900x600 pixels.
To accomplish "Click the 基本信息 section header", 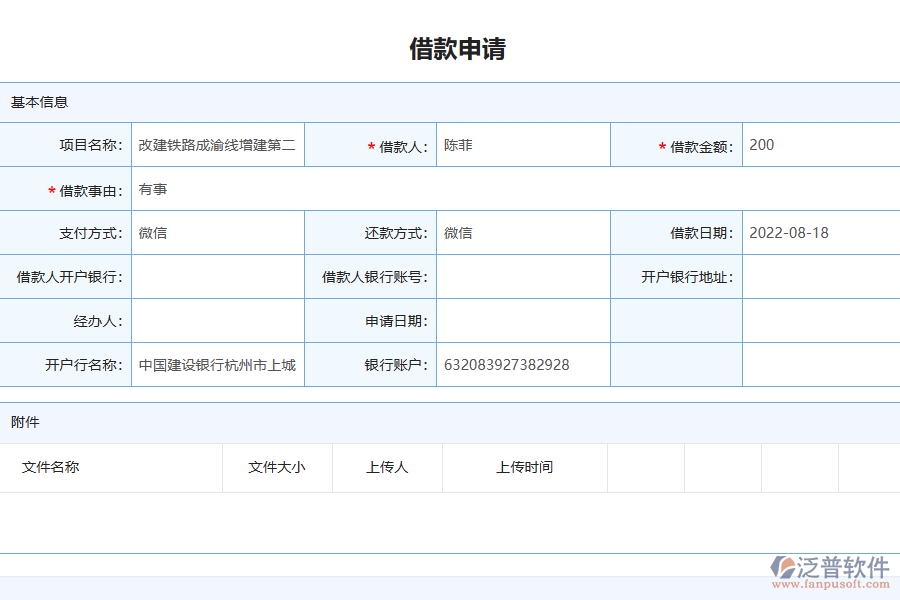I will pos(33,102).
